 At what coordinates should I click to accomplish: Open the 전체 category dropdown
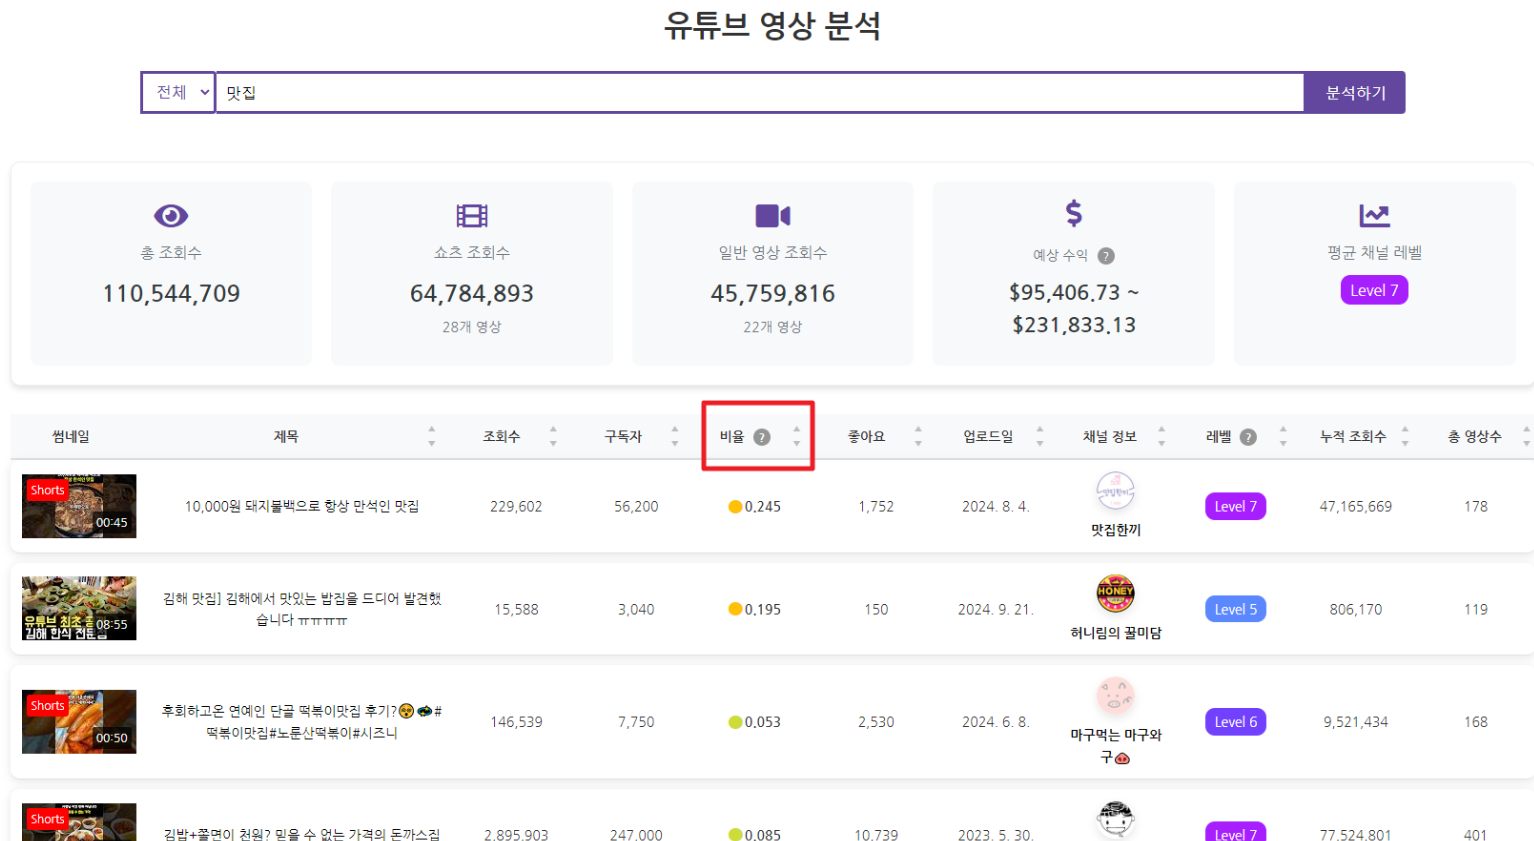[178, 93]
